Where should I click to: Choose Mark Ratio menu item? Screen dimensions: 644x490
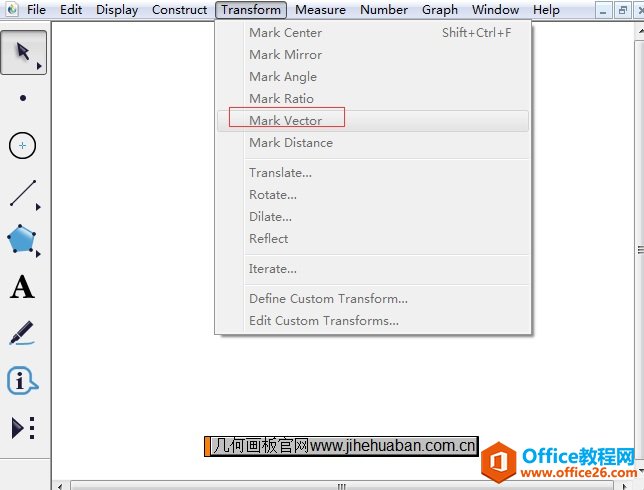point(373,99)
